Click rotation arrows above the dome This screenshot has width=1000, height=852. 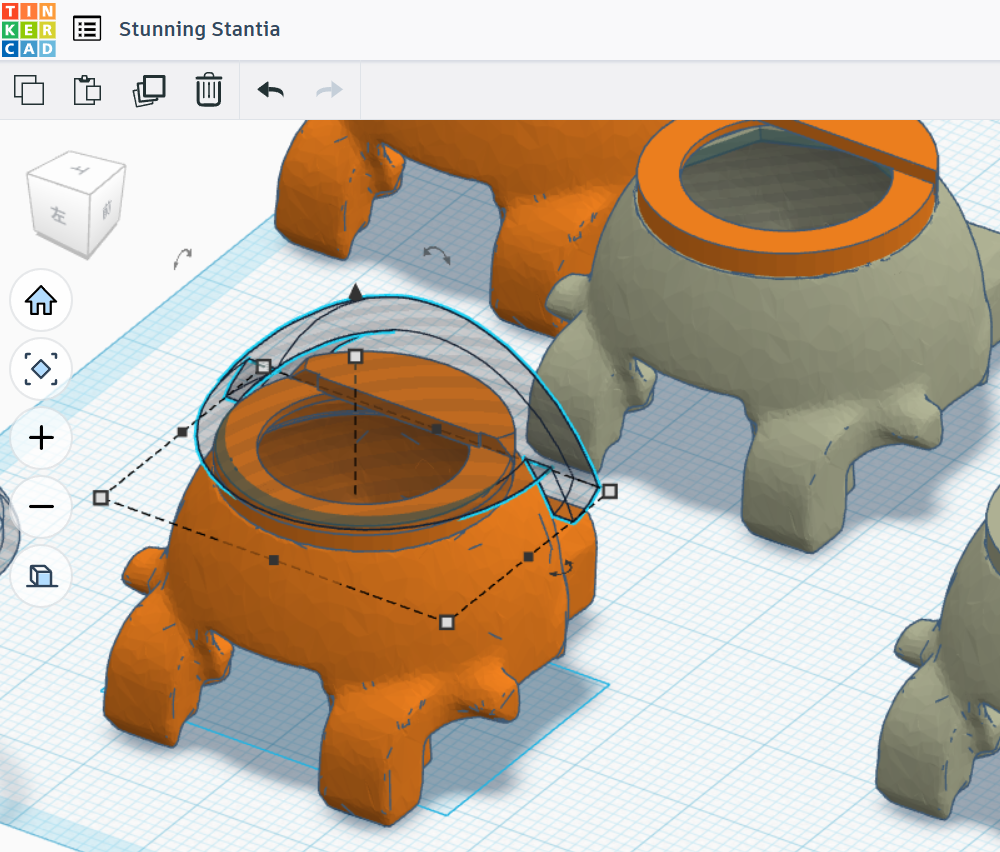(437, 254)
